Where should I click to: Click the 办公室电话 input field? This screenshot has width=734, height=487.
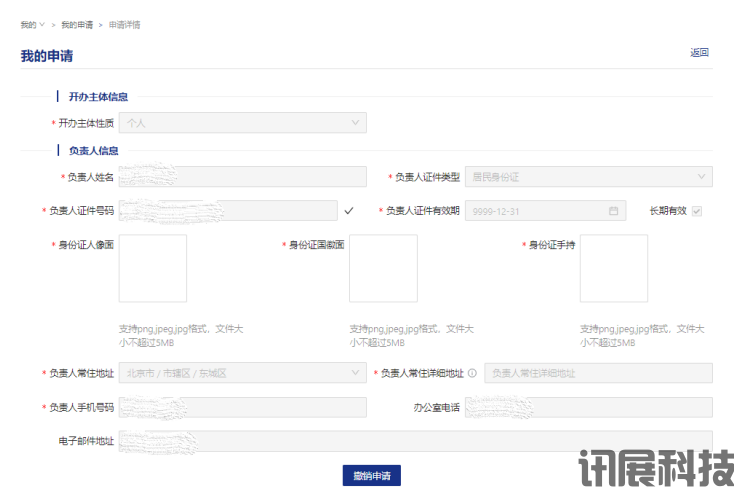click(x=588, y=407)
